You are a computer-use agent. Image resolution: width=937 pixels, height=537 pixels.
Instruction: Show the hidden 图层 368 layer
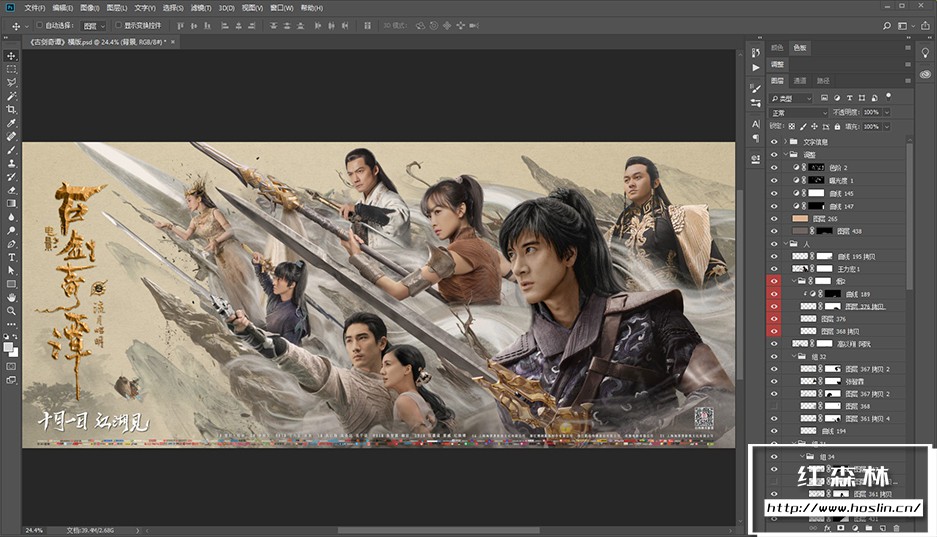tap(774, 406)
